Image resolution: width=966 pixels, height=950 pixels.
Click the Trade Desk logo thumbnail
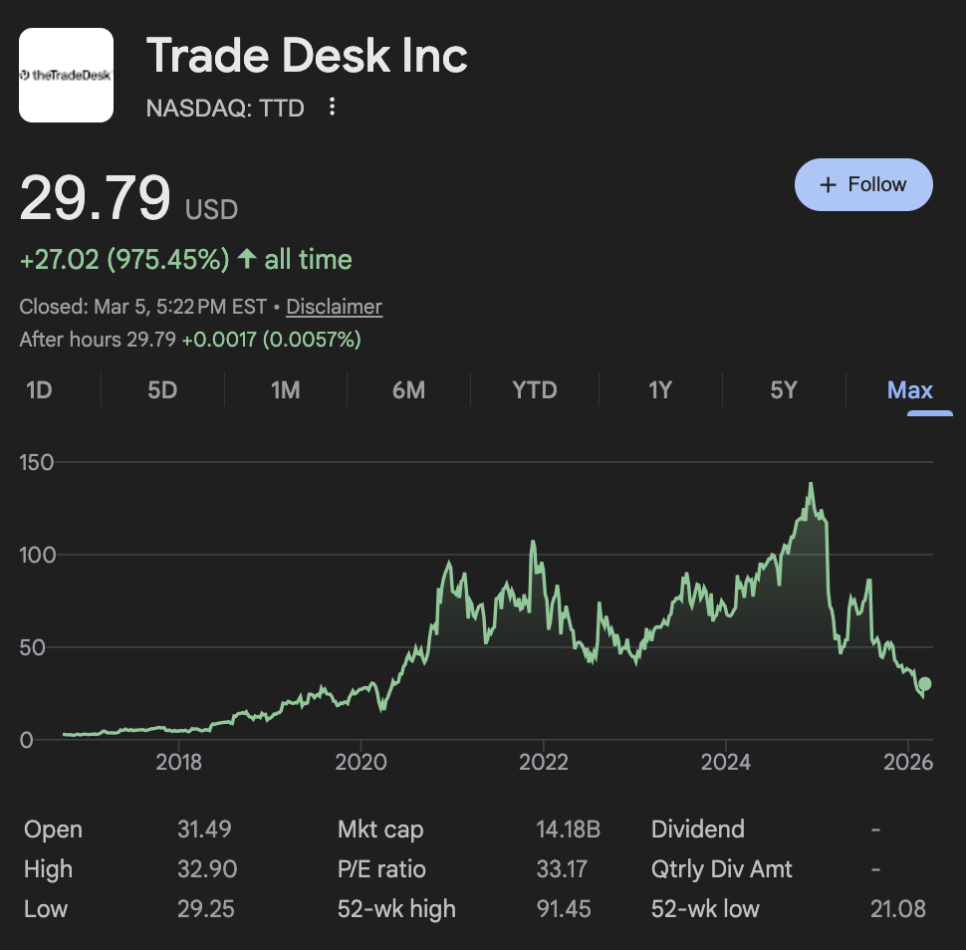(66, 75)
